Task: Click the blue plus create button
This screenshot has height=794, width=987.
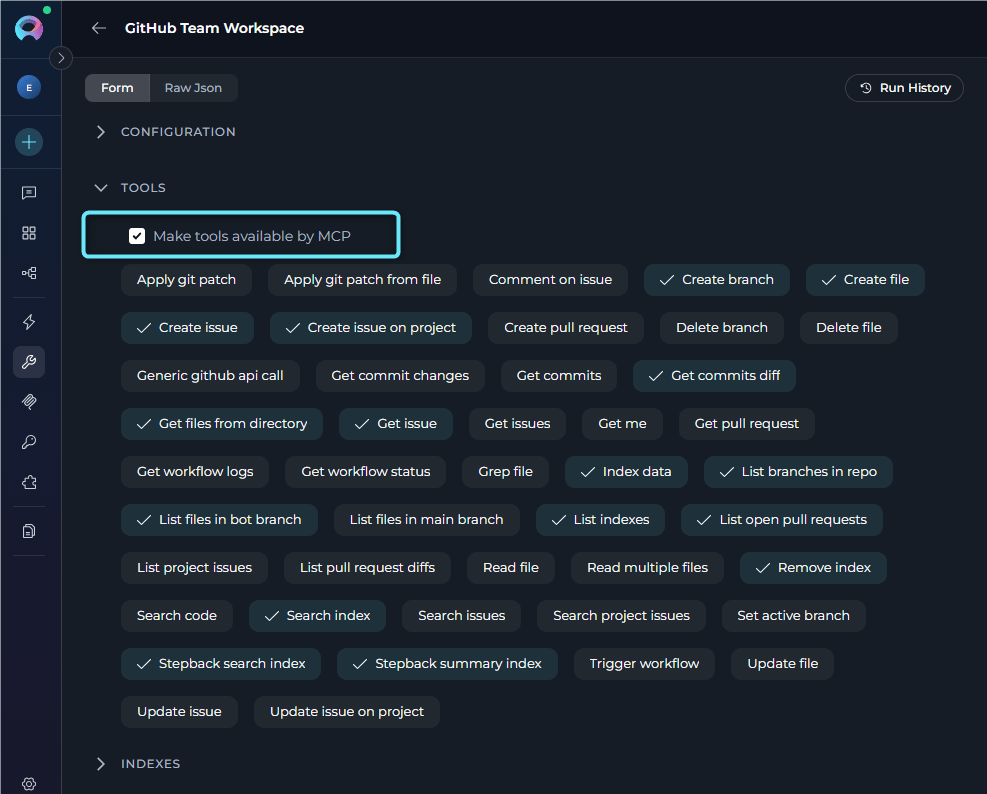Action: point(29,142)
